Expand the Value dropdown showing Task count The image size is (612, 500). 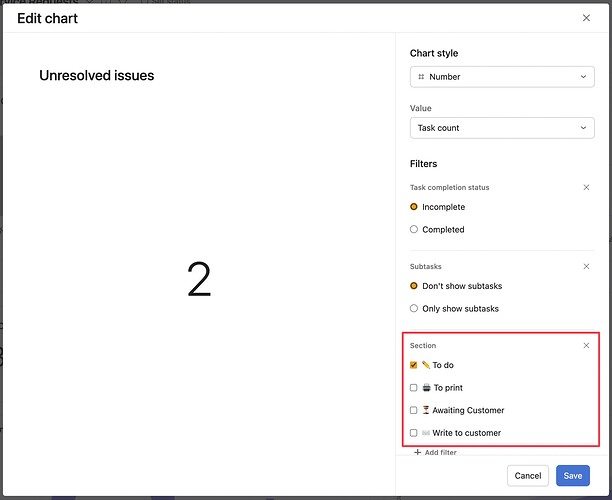tap(502, 128)
